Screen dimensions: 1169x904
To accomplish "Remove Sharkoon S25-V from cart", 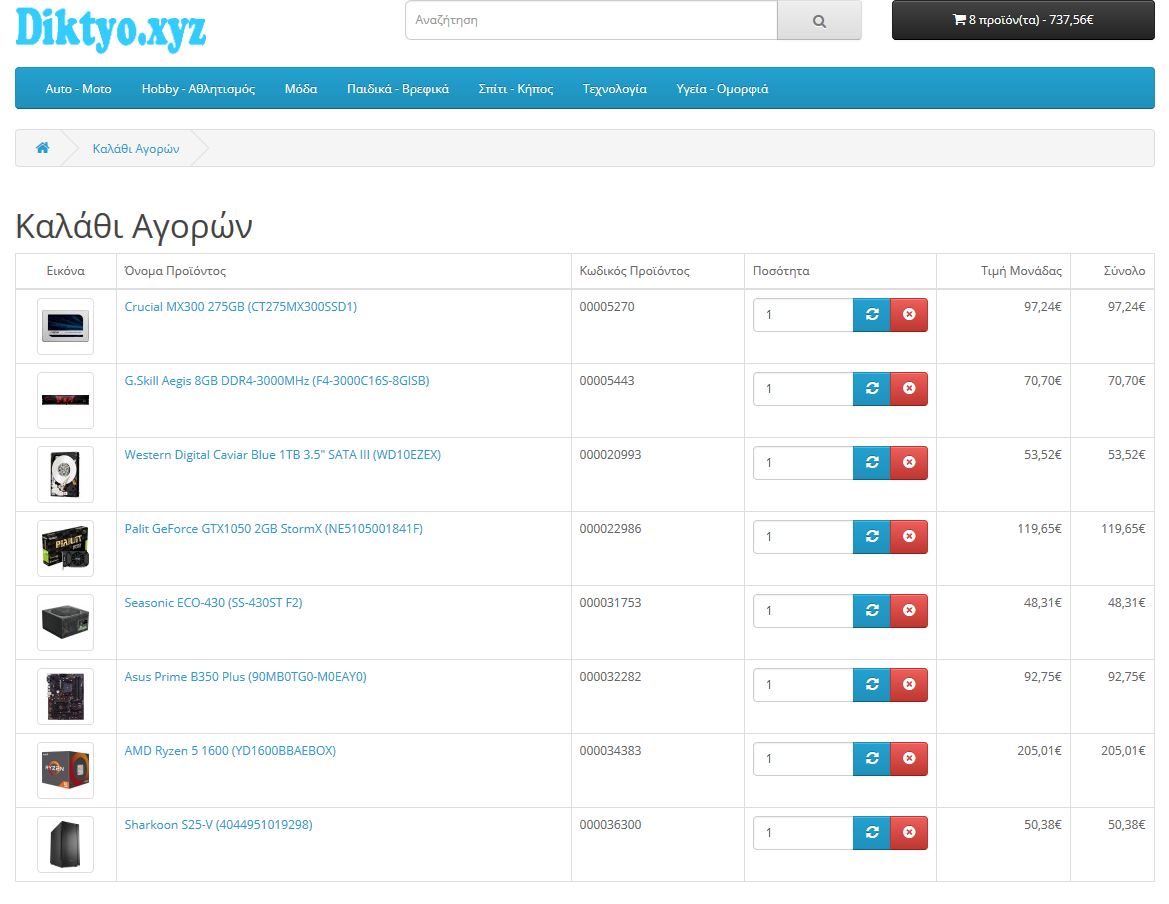I will 909,832.
